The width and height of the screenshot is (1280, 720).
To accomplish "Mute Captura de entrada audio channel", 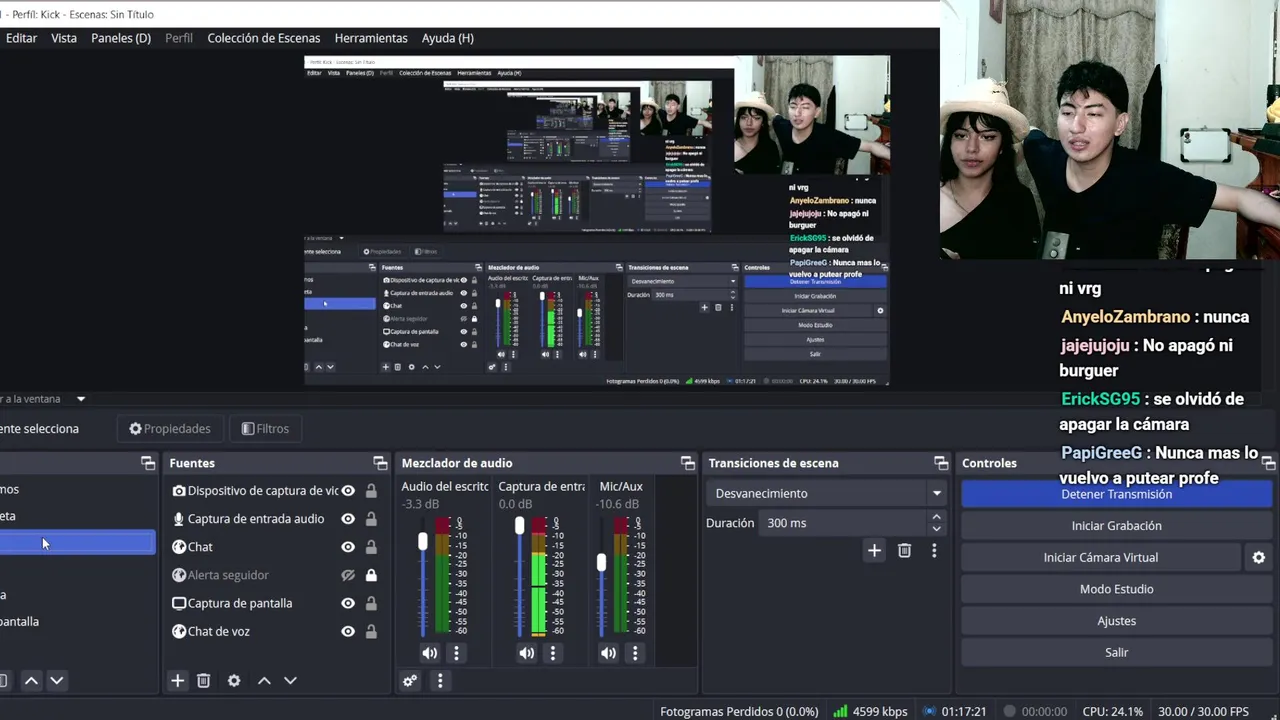I will click(526, 653).
